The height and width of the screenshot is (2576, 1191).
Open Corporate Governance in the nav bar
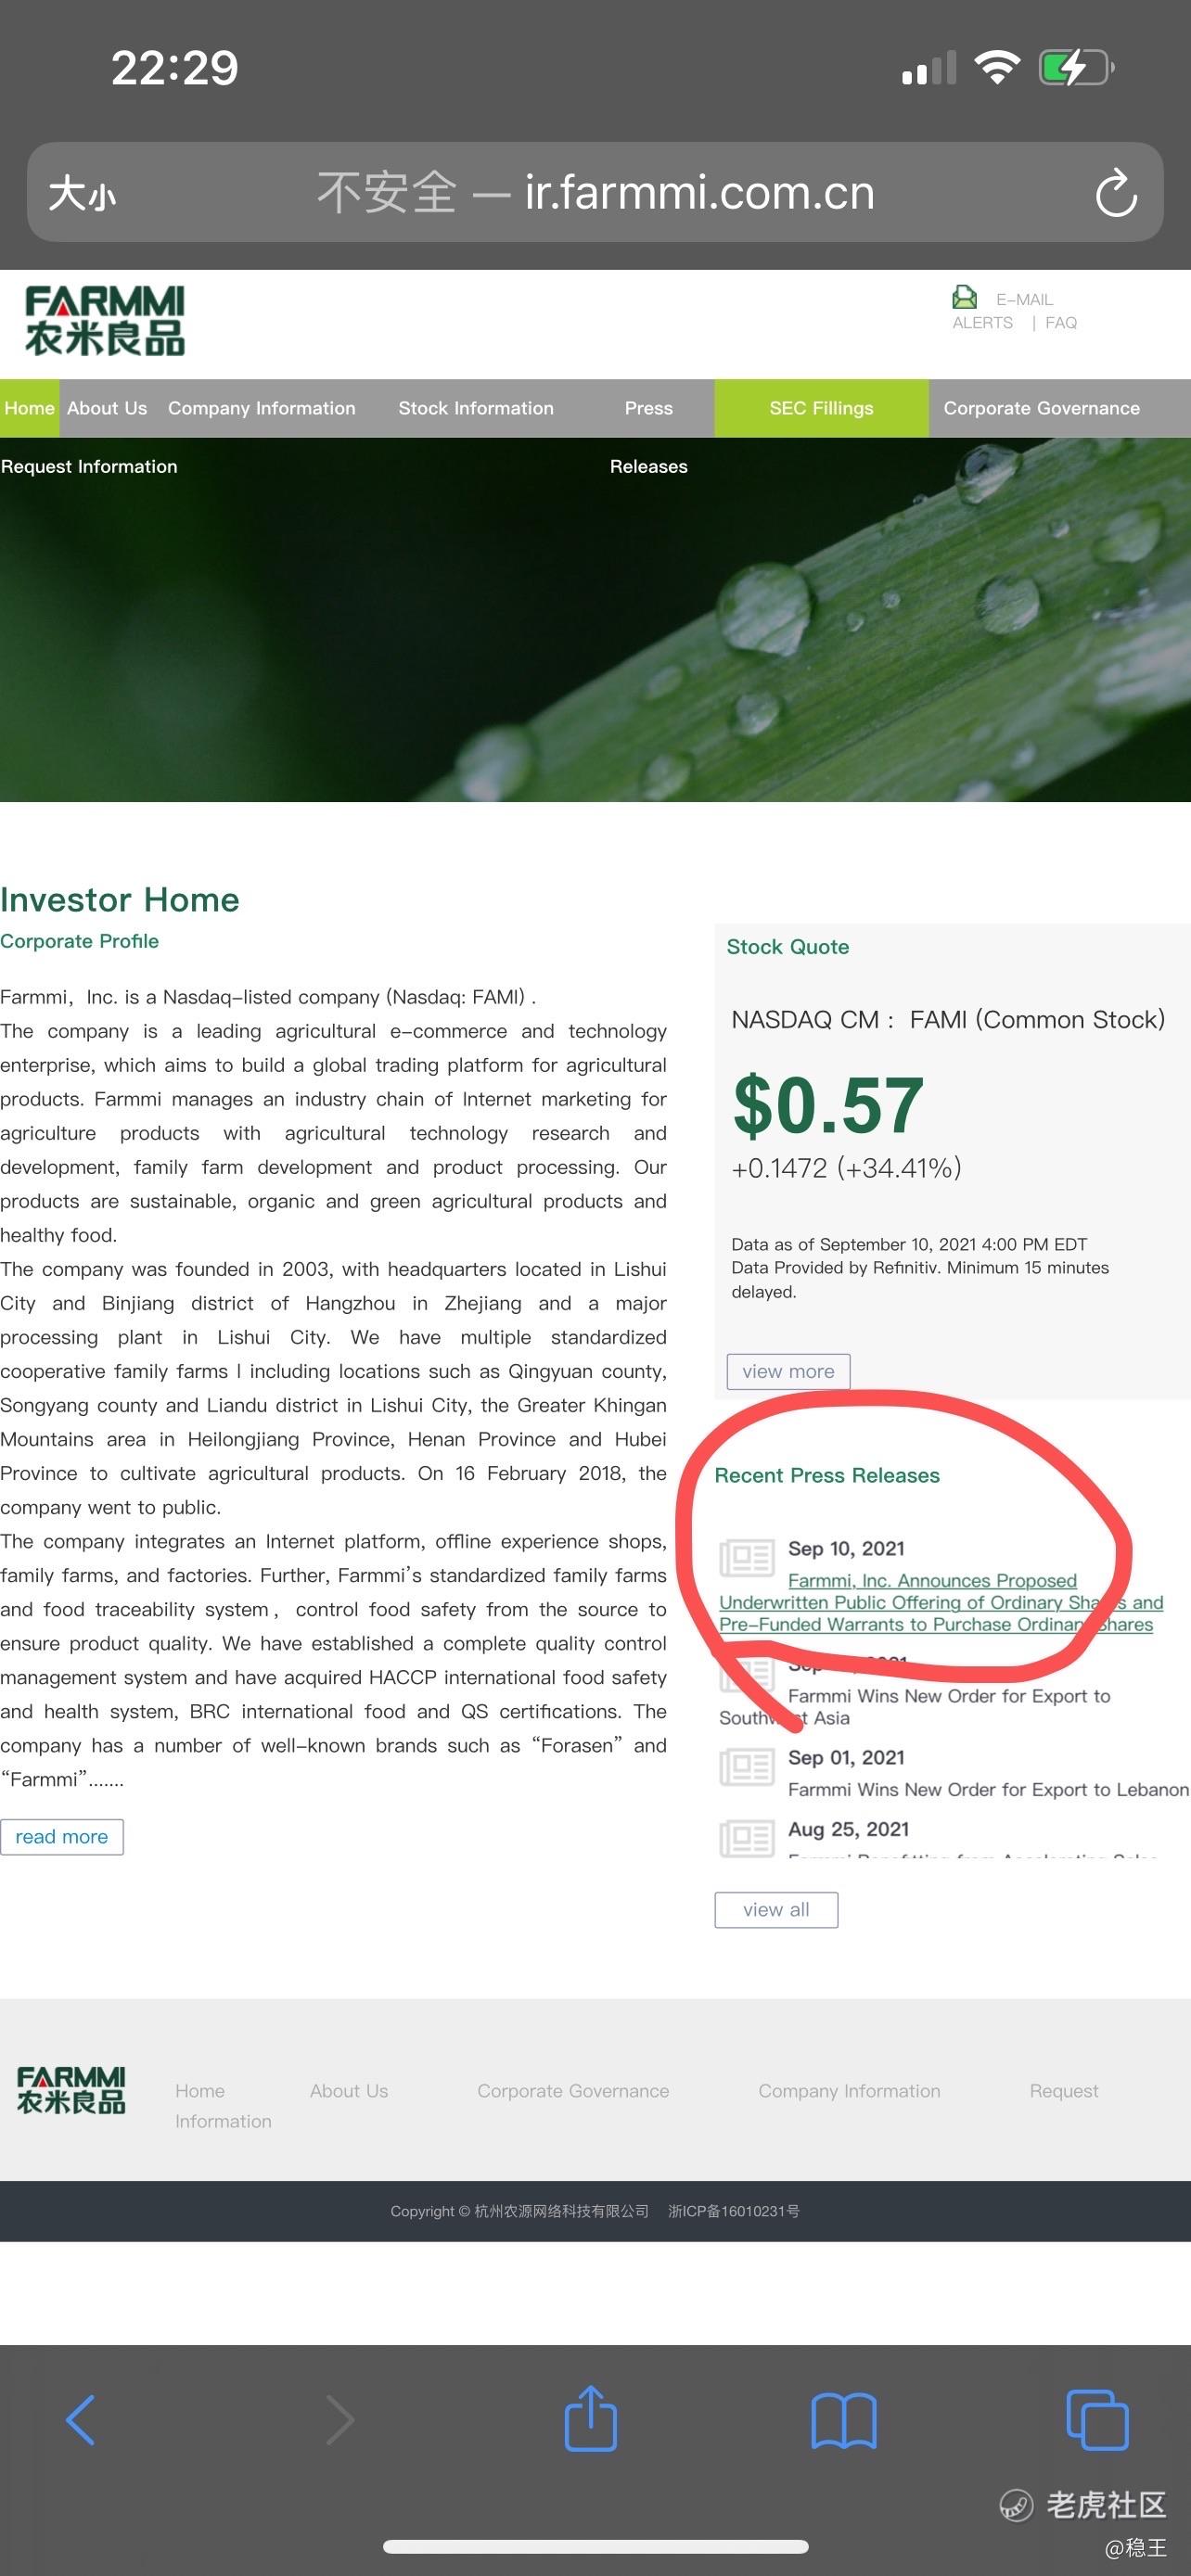pyautogui.click(x=1041, y=408)
